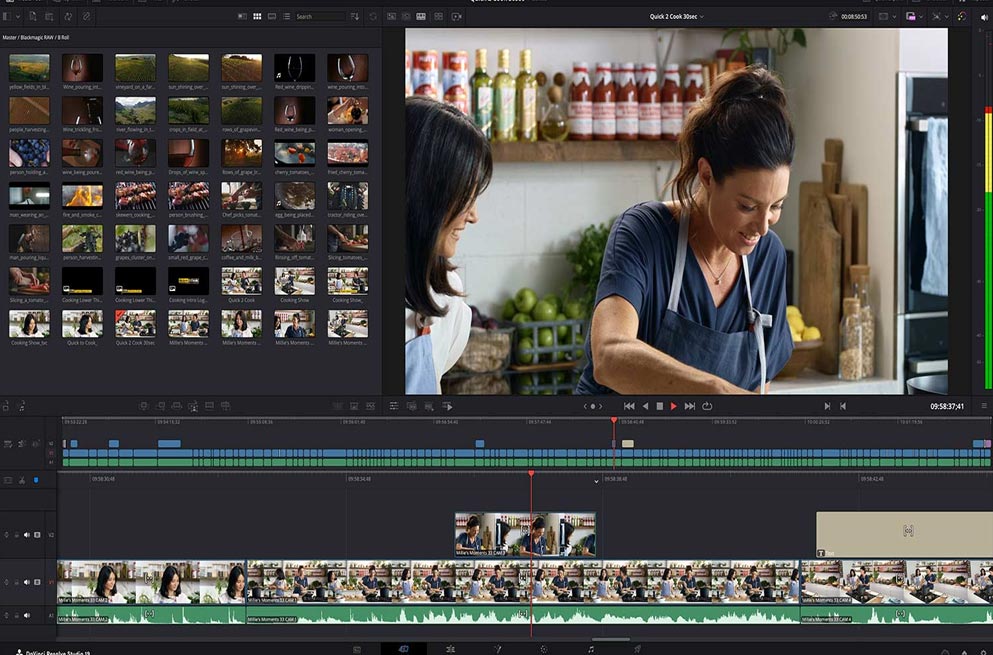Click the mark out point button
Viewport: 993px width, 655px height.
[x=843, y=406]
